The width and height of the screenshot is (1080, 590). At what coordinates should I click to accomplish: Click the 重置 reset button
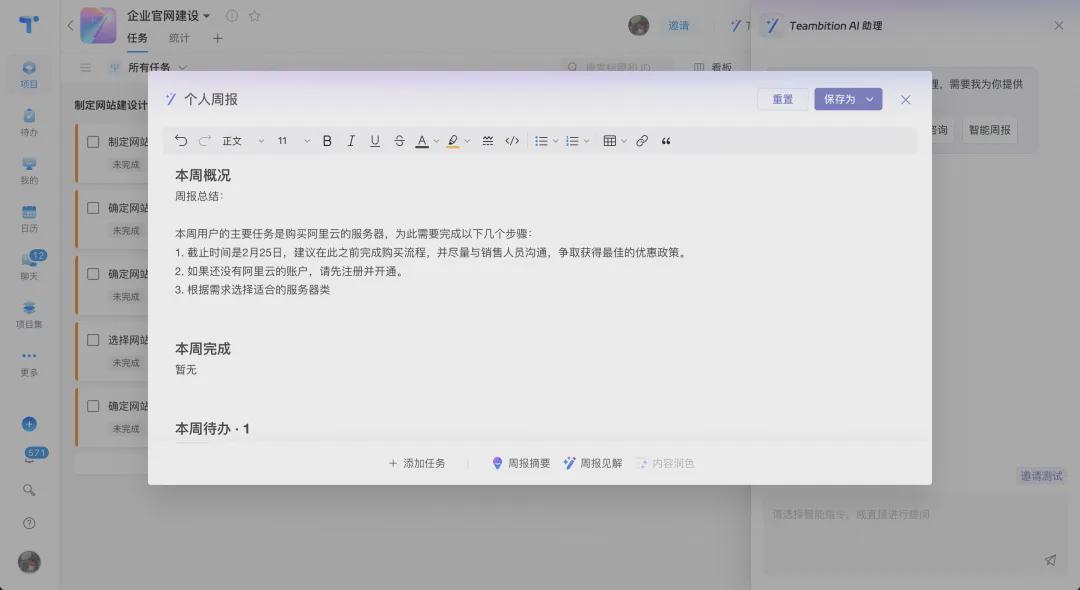click(x=783, y=99)
